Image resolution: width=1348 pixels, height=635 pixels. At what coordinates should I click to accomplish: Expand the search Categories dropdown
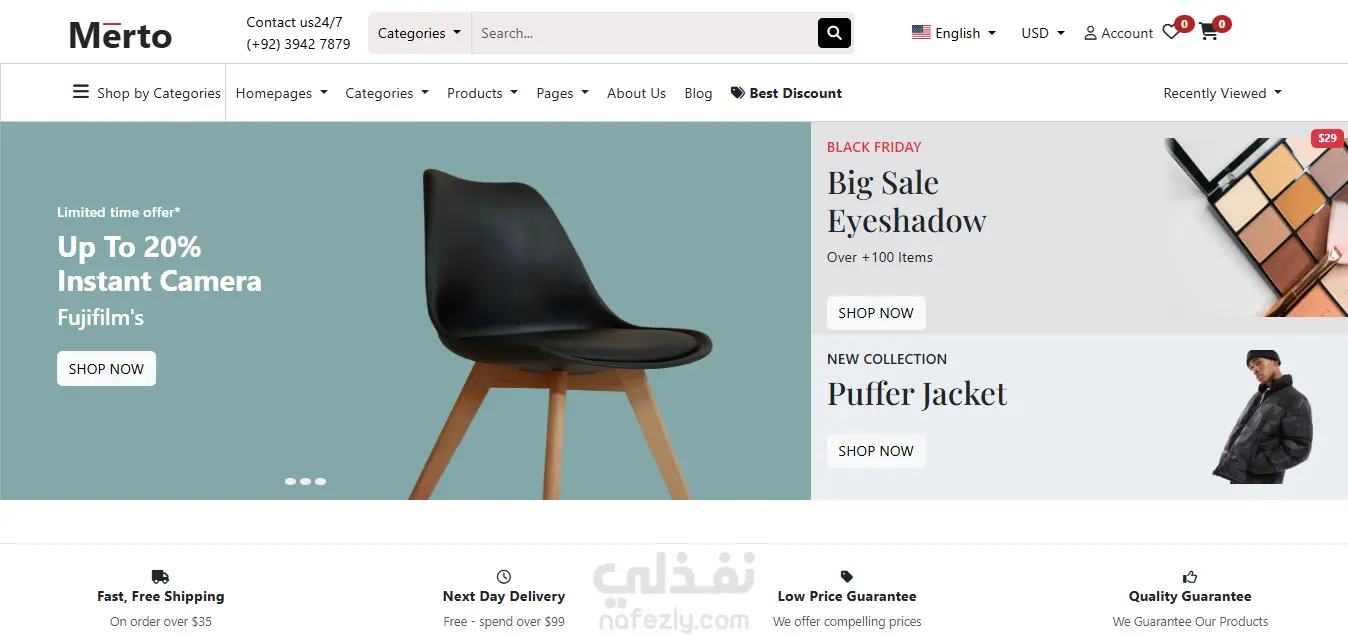tap(420, 33)
